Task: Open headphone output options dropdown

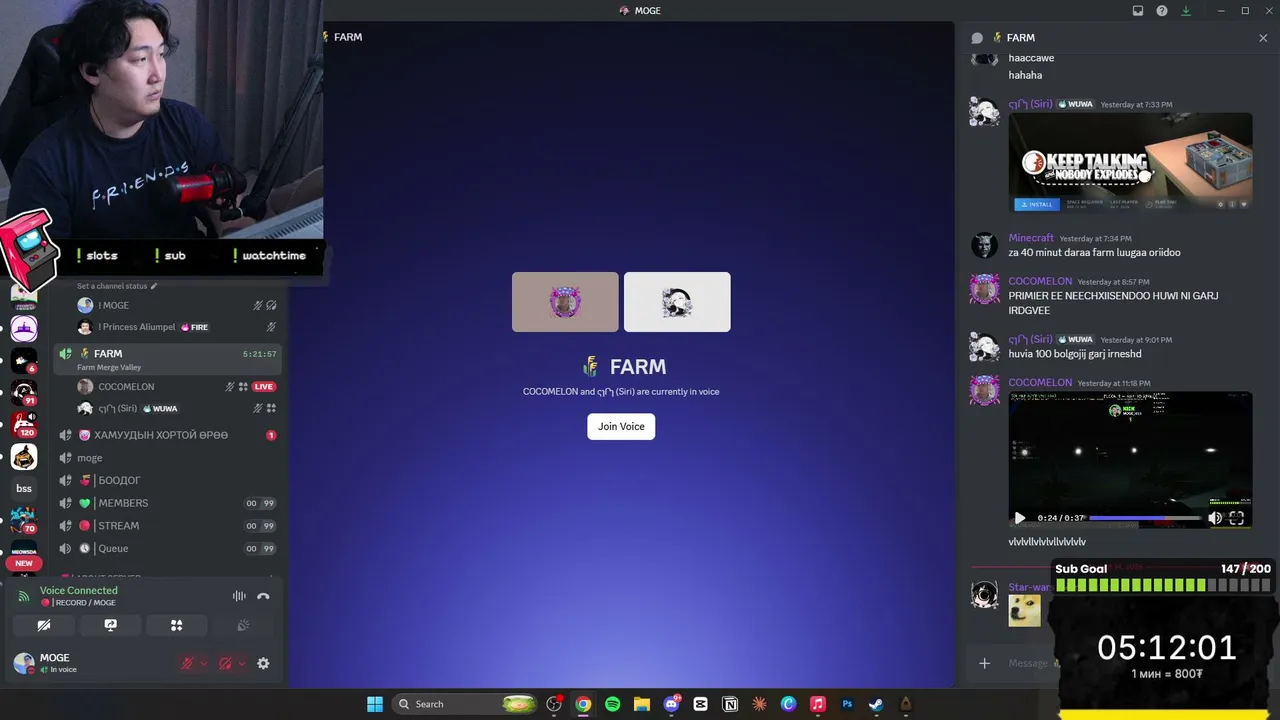Action: 242,663
